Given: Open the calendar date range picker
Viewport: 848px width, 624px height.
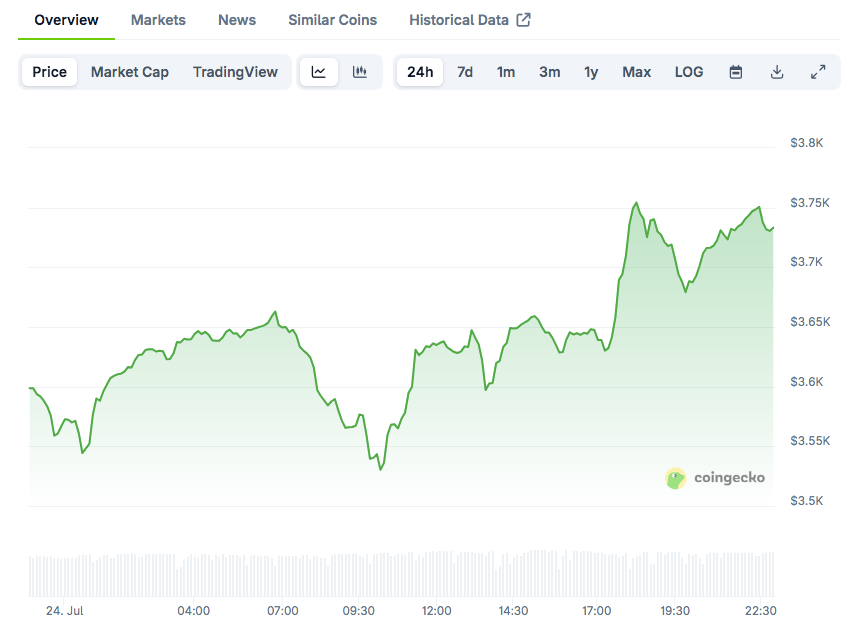Looking at the screenshot, I should [735, 71].
